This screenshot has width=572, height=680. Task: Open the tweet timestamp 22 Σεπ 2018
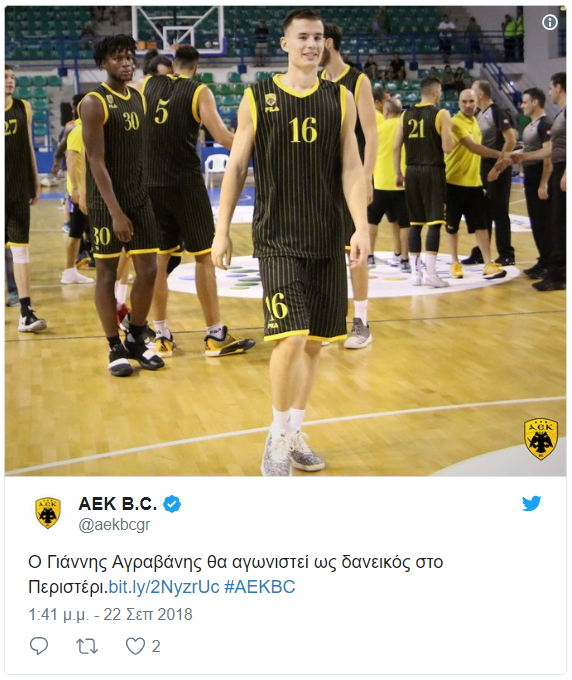pyautogui.click(x=111, y=615)
